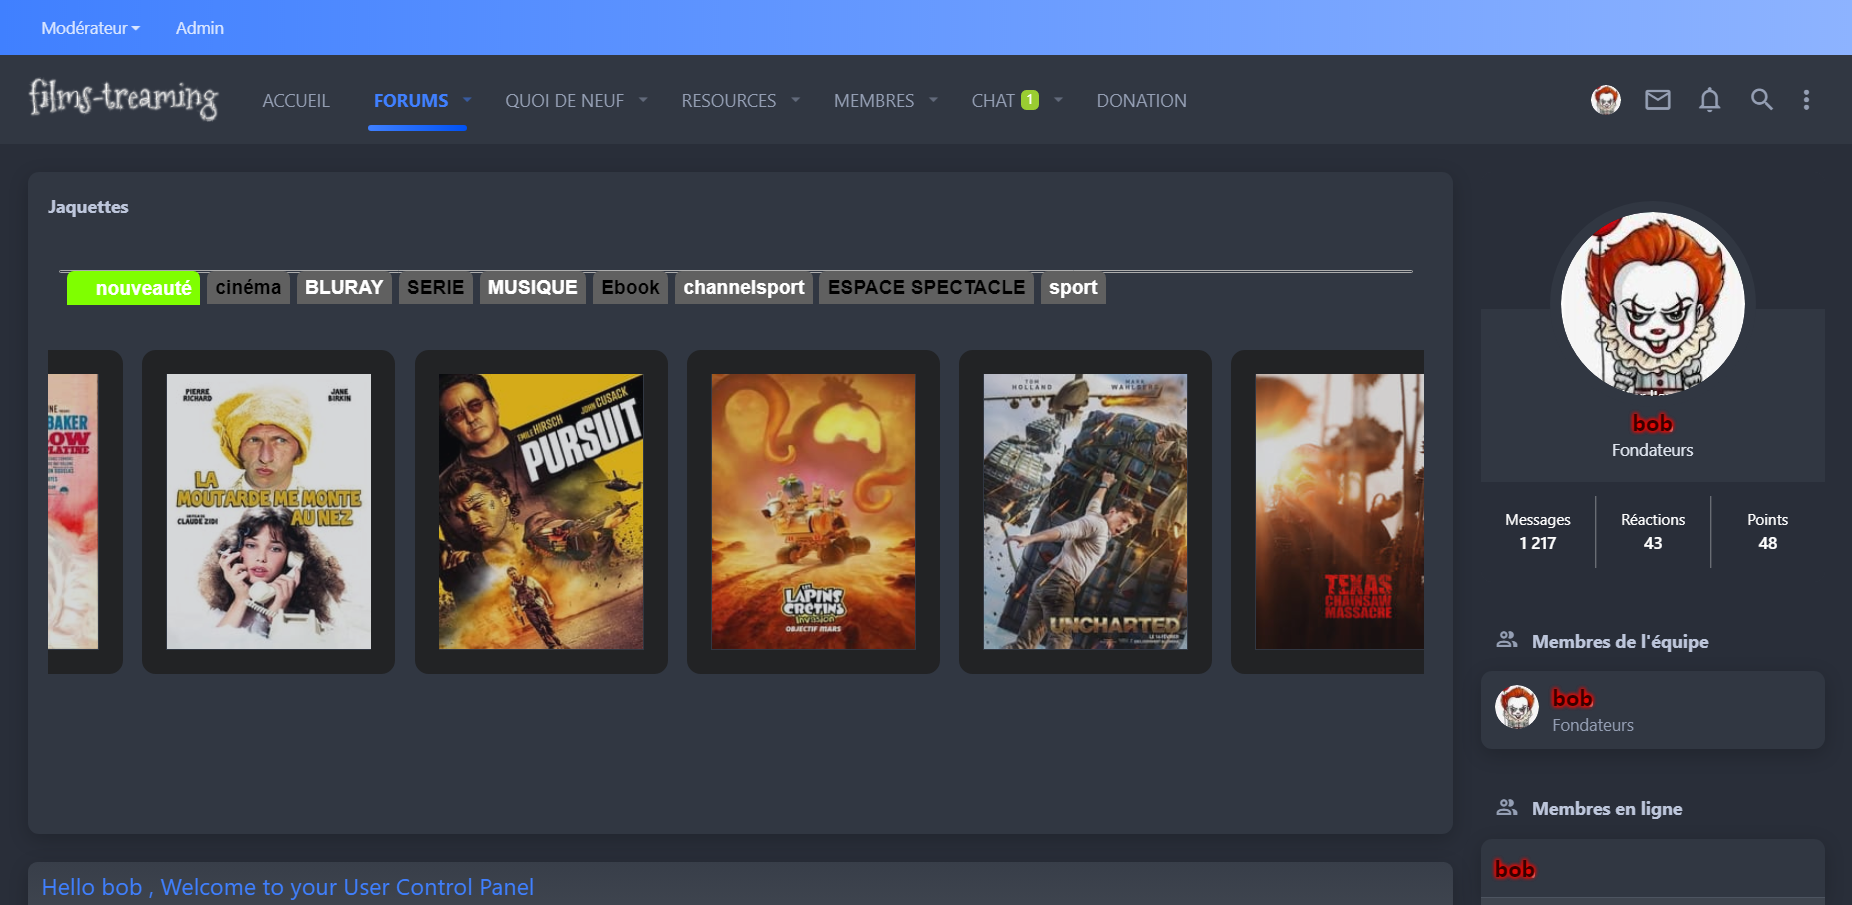Select the SERIE tab

pyautogui.click(x=435, y=288)
